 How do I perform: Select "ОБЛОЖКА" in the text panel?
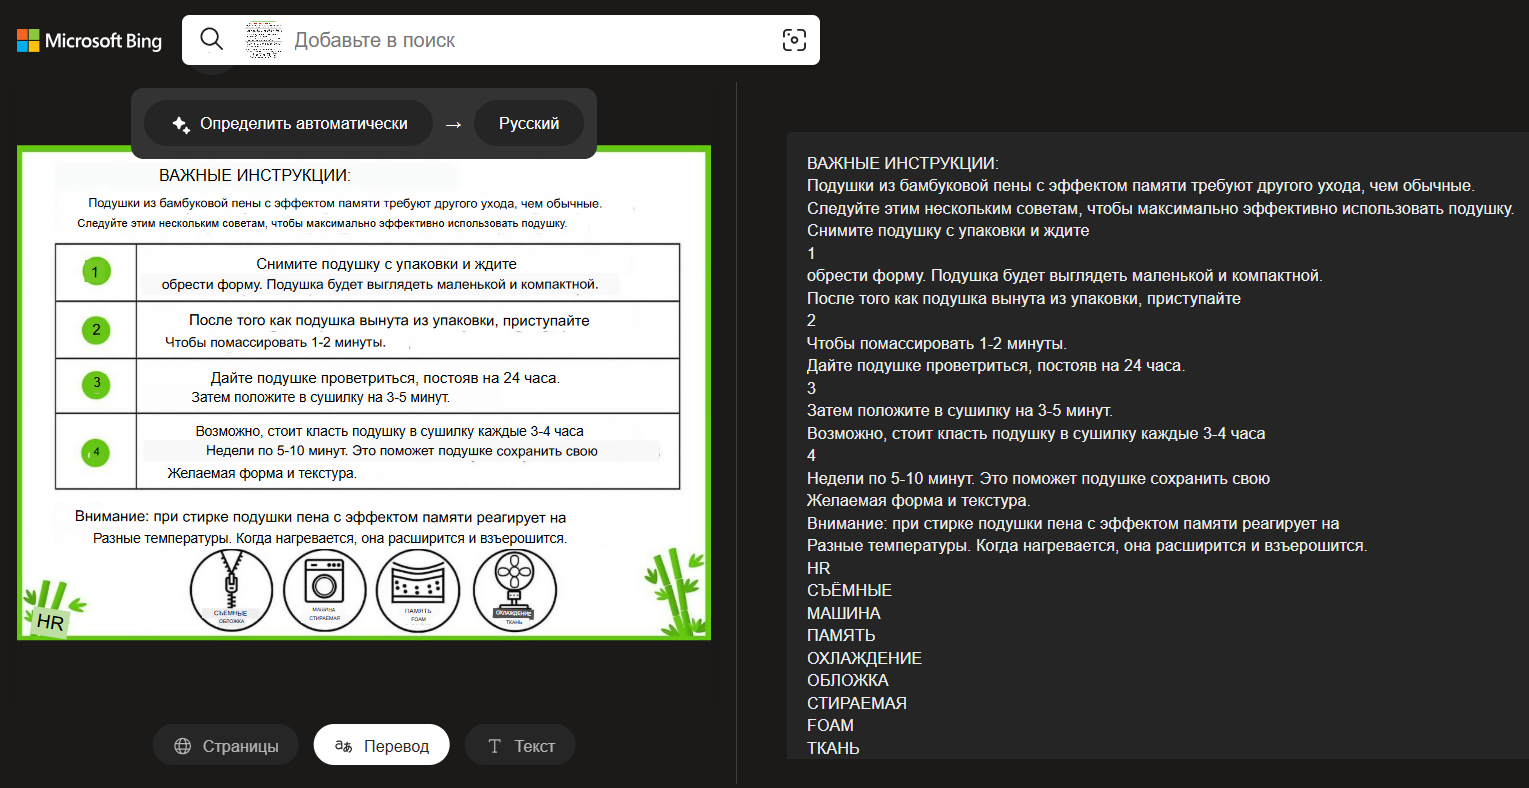pyautogui.click(x=848, y=681)
